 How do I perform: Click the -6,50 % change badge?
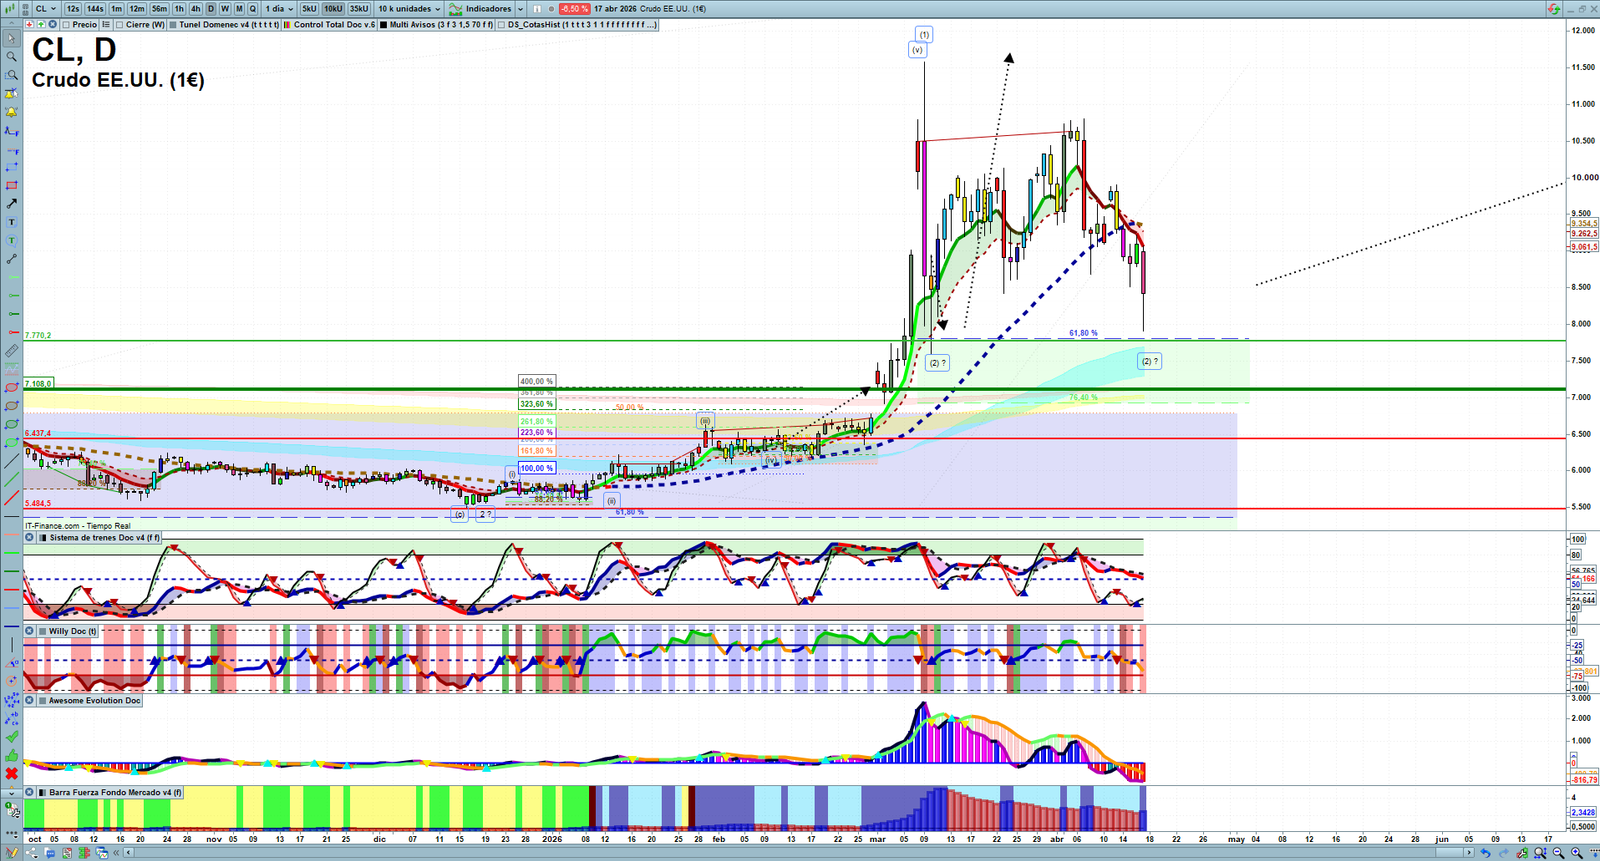point(574,9)
